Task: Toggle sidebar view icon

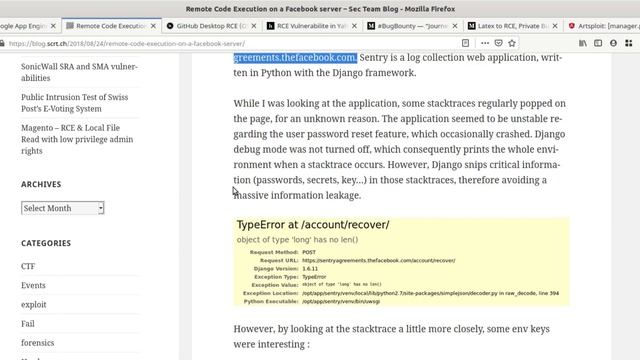Action: pyautogui.click(x=598, y=43)
